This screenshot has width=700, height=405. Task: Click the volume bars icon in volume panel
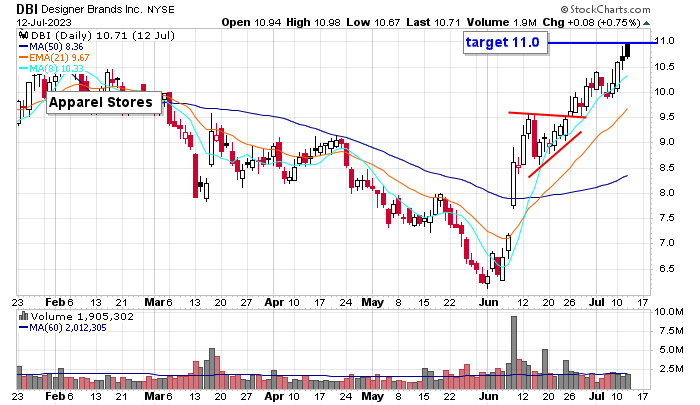pos(23,317)
